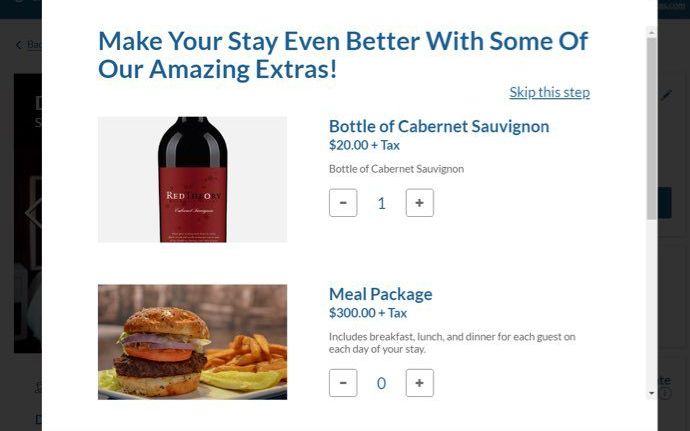Click the info circle icon at bottom right
Image resolution: width=690 pixels, height=431 pixels.
pos(665,393)
